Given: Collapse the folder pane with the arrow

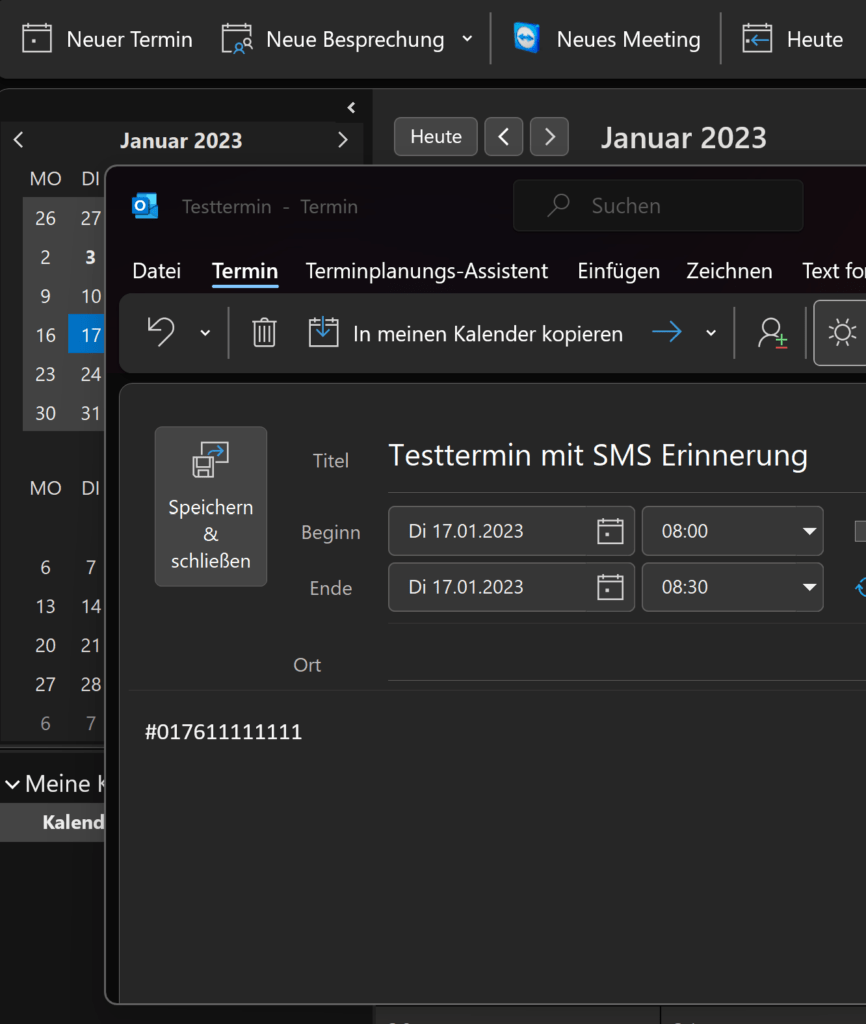Looking at the screenshot, I should point(351,108).
